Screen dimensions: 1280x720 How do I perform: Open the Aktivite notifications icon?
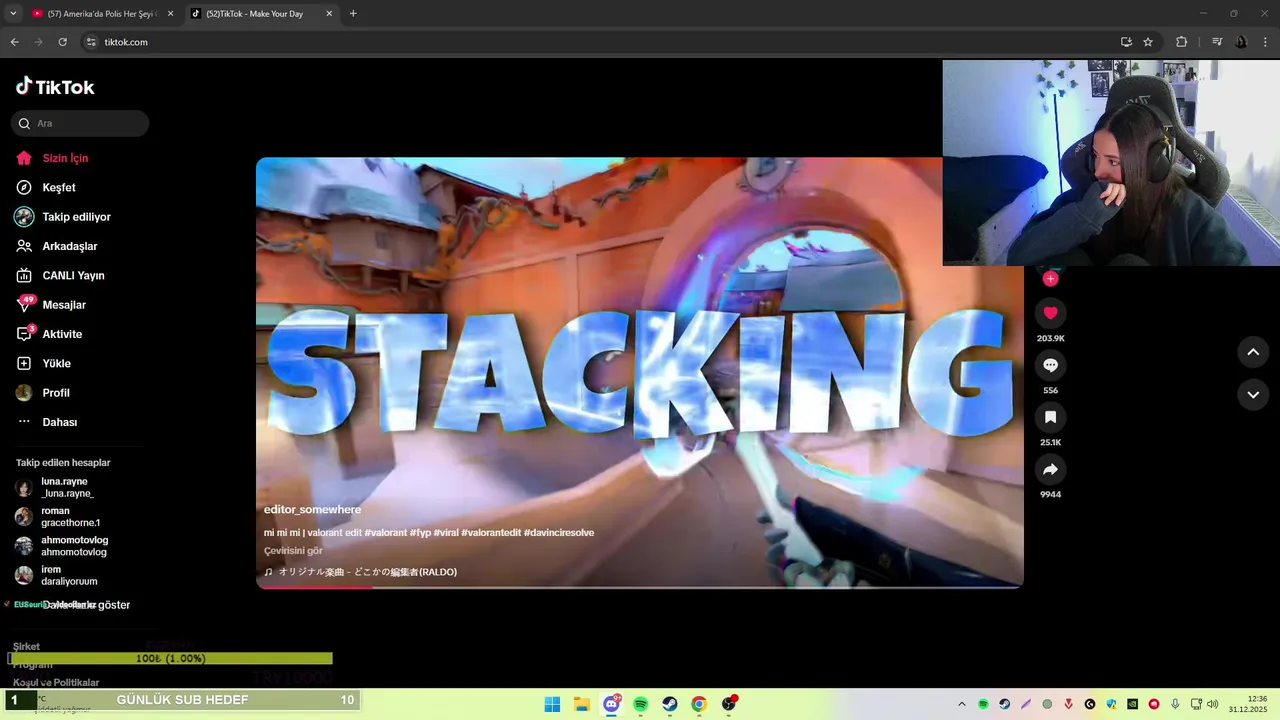[x=24, y=334]
